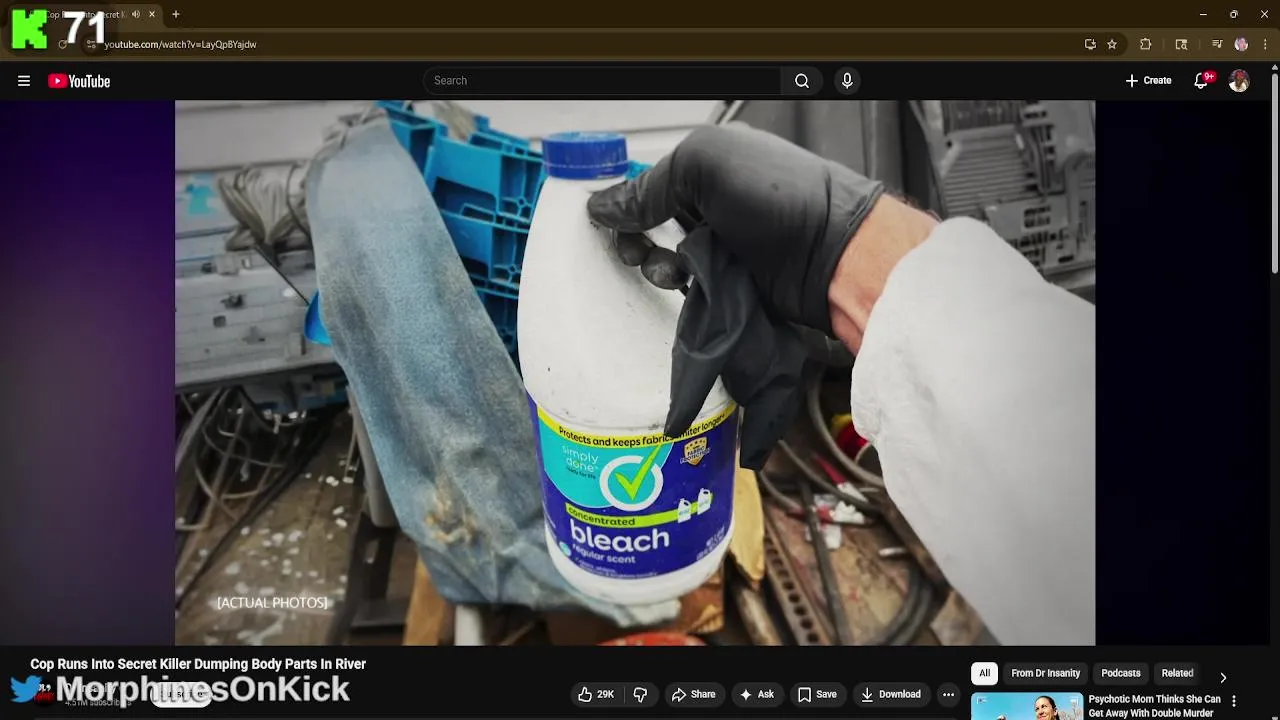This screenshot has height=720, width=1280.
Task: Open the YouTube guide hamburger menu
Action: [24, 81]
